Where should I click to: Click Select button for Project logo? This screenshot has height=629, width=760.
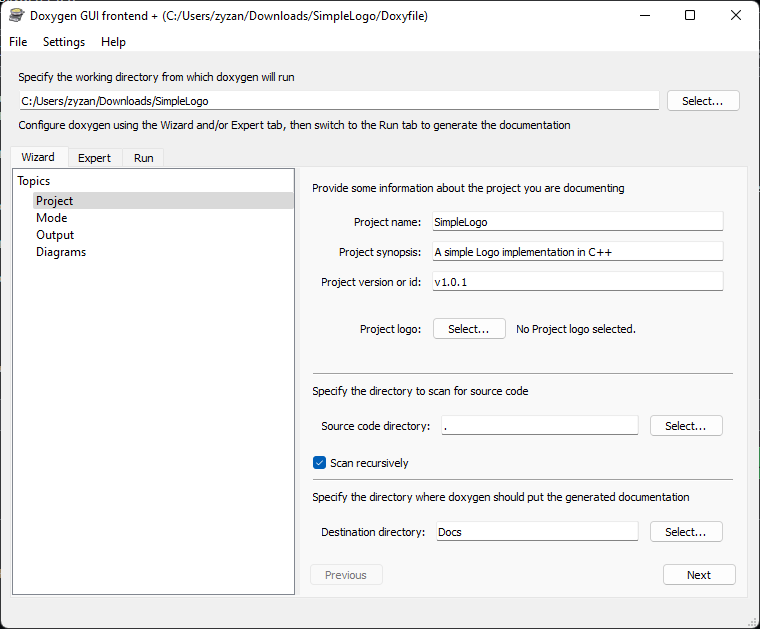(x=469, y=329)
